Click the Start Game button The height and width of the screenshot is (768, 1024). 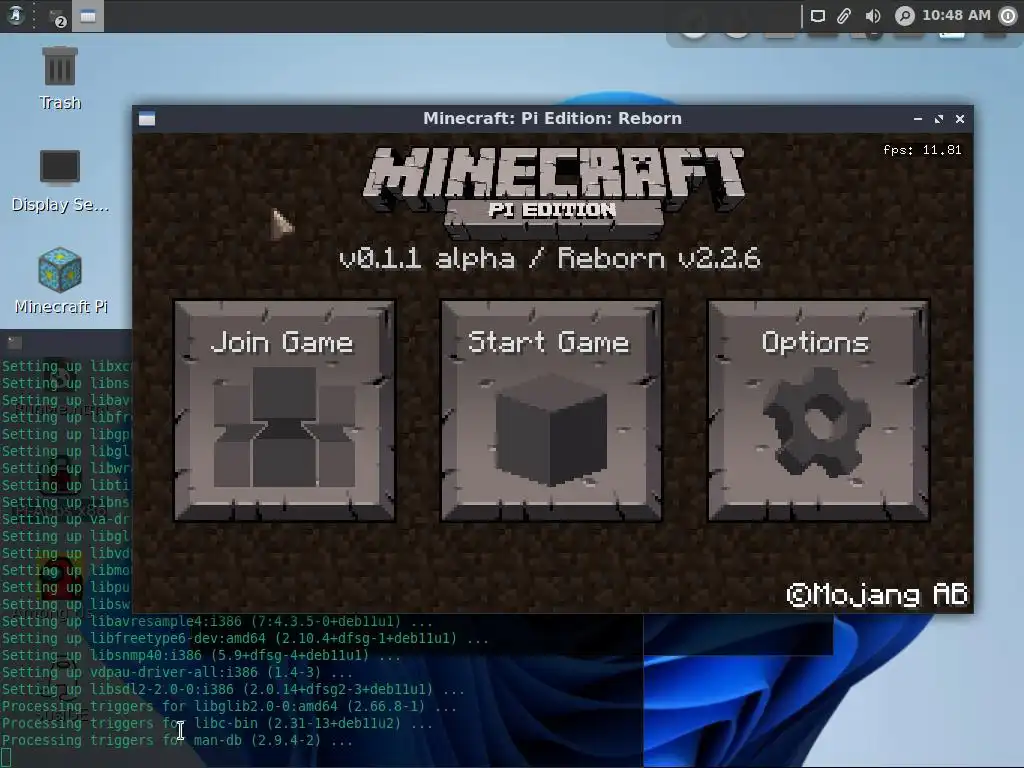[551, 411]
